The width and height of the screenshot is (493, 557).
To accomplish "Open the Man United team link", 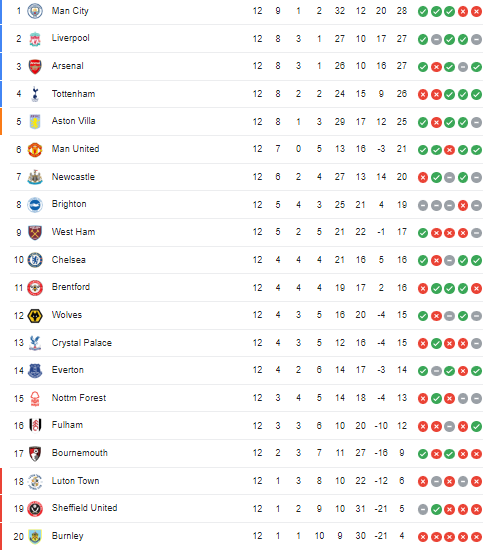I will 75,149.
